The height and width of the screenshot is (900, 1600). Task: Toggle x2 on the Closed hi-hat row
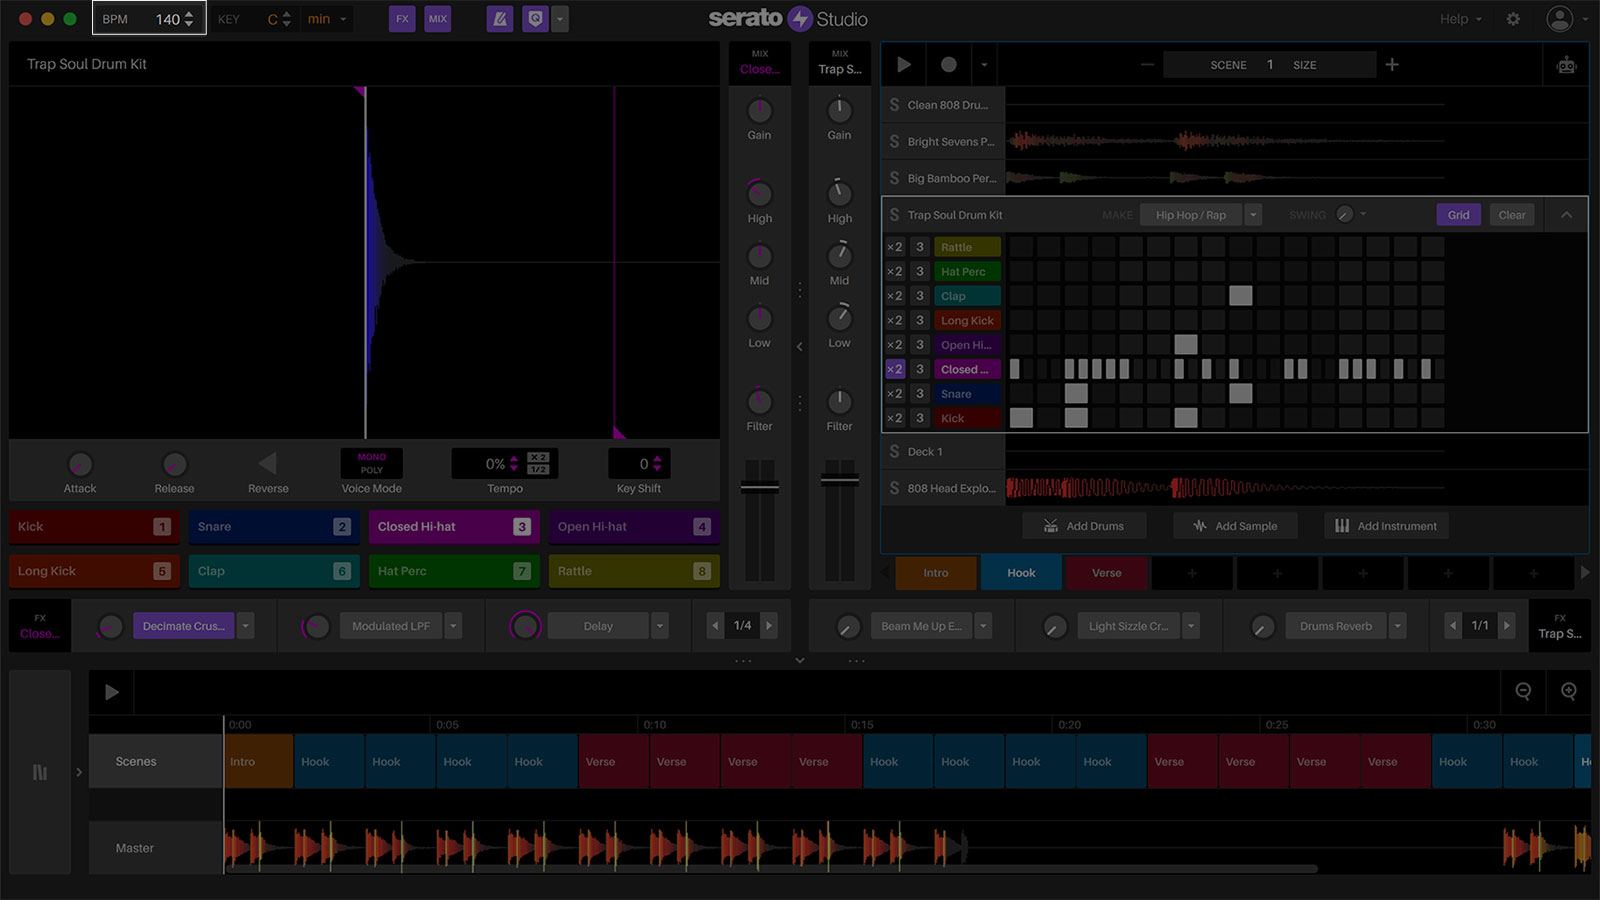895,369
